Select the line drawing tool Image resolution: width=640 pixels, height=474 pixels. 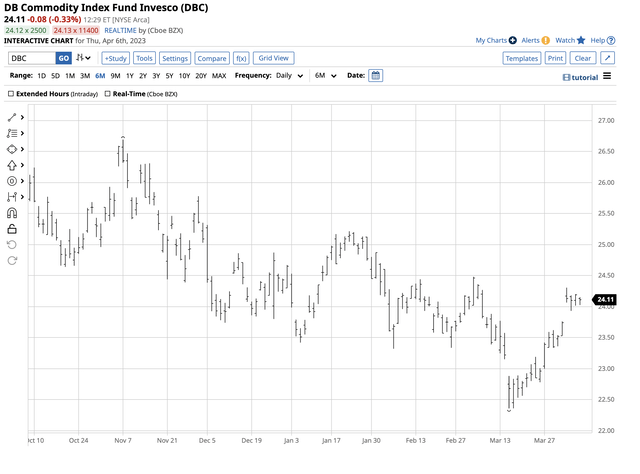click(12, 118)
